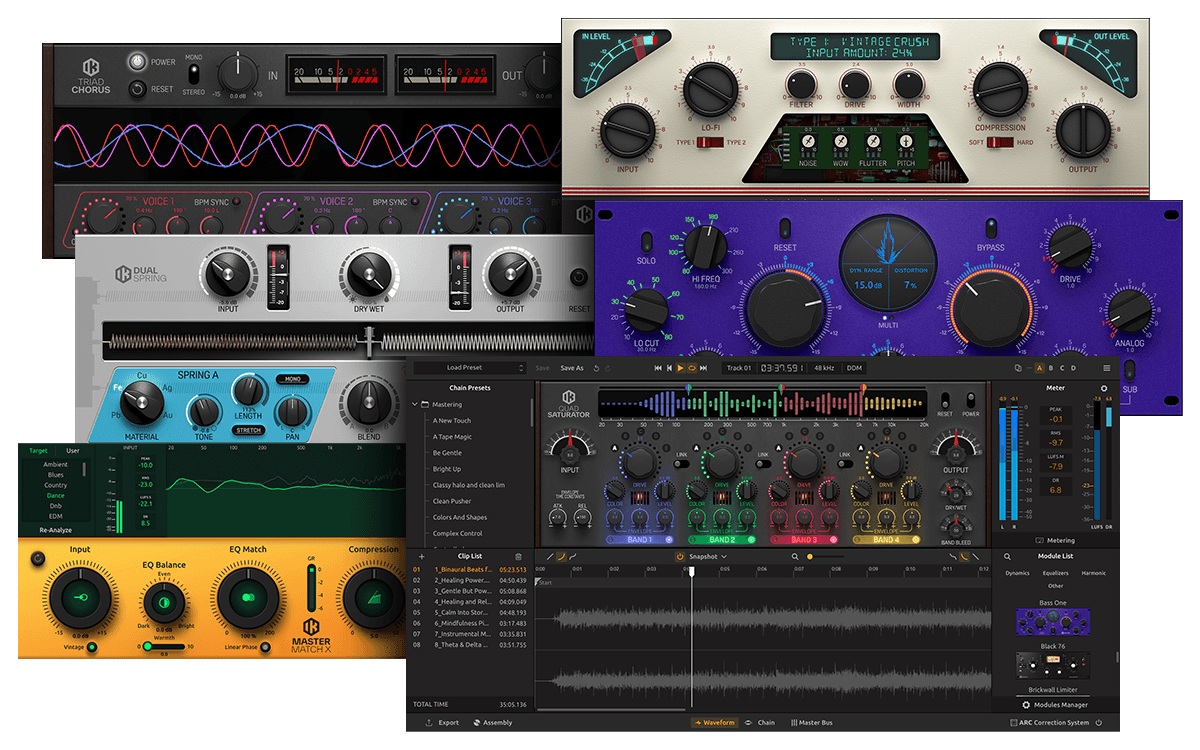Open Modules Manager gear icon
Image resolution: width=1200 pixels, height=750 pixels.
point(1026,705)
